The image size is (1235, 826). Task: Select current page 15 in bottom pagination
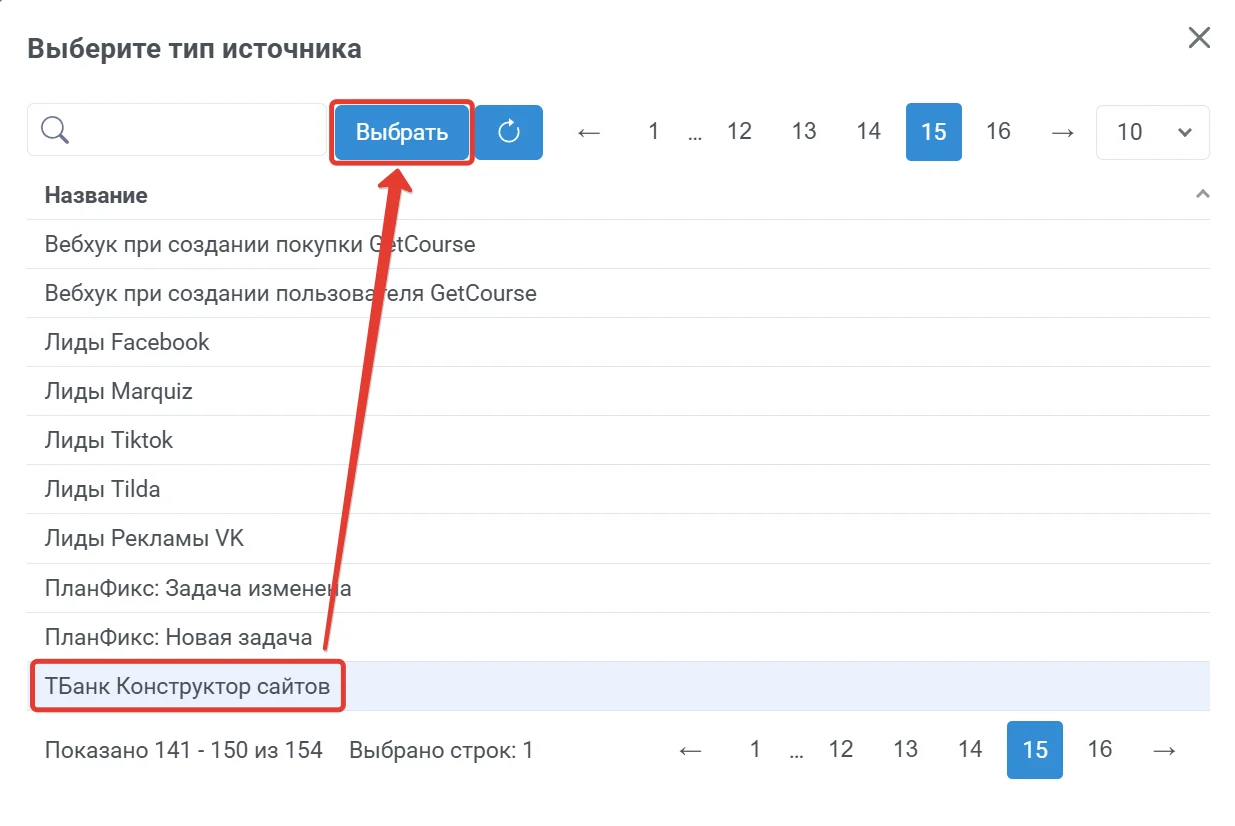[x=1035, y=750]
